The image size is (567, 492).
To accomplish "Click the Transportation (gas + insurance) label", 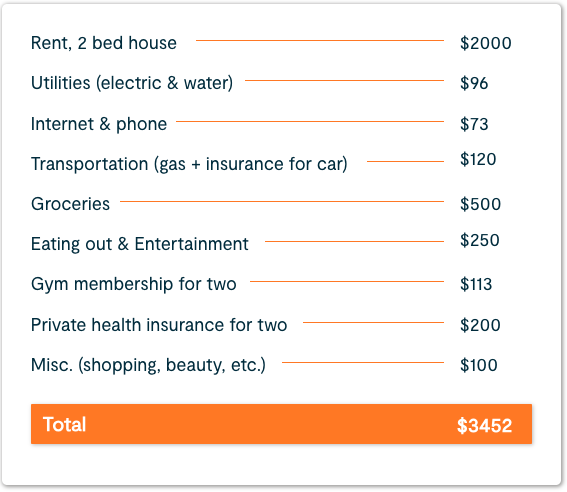I will (189, 164).
